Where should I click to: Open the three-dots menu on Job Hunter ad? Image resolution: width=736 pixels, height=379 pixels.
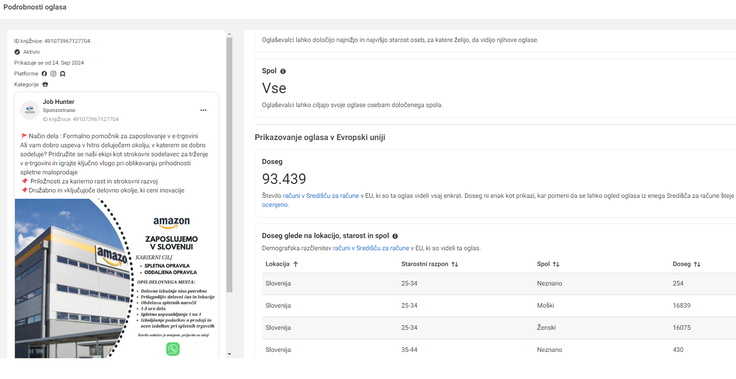tap(203, 110)
